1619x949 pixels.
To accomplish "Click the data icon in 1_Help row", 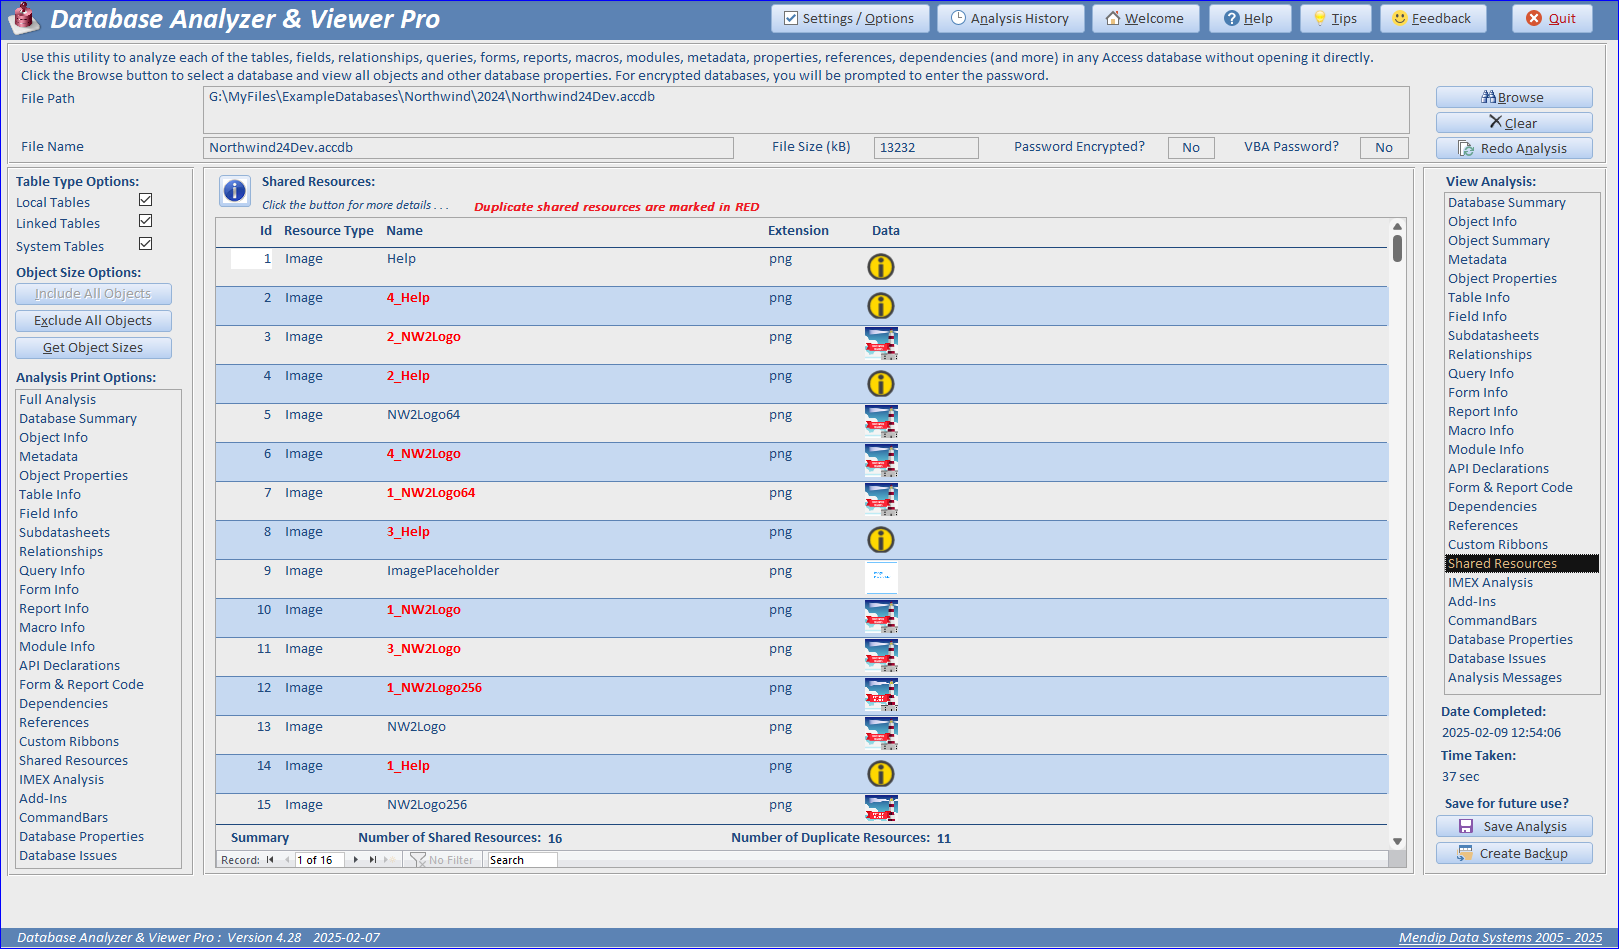I will coord(880,774).
